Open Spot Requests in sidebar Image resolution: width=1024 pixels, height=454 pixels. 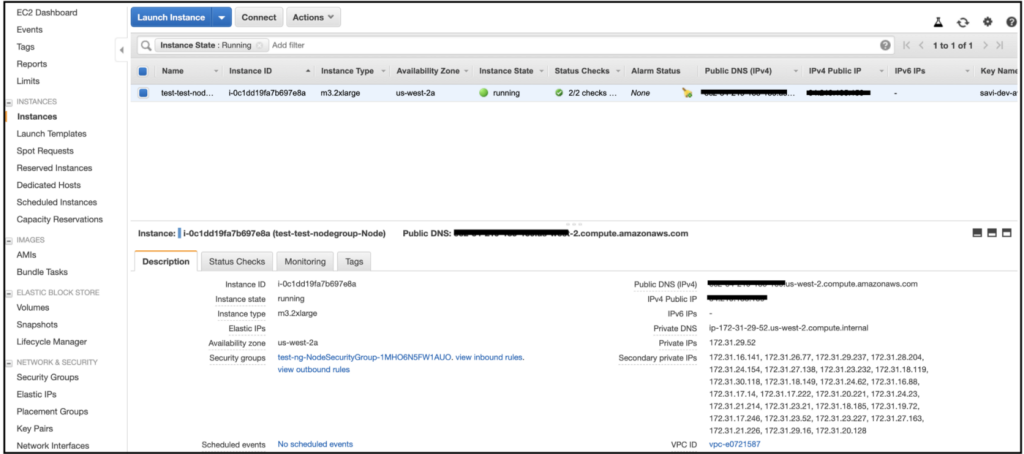45,151
